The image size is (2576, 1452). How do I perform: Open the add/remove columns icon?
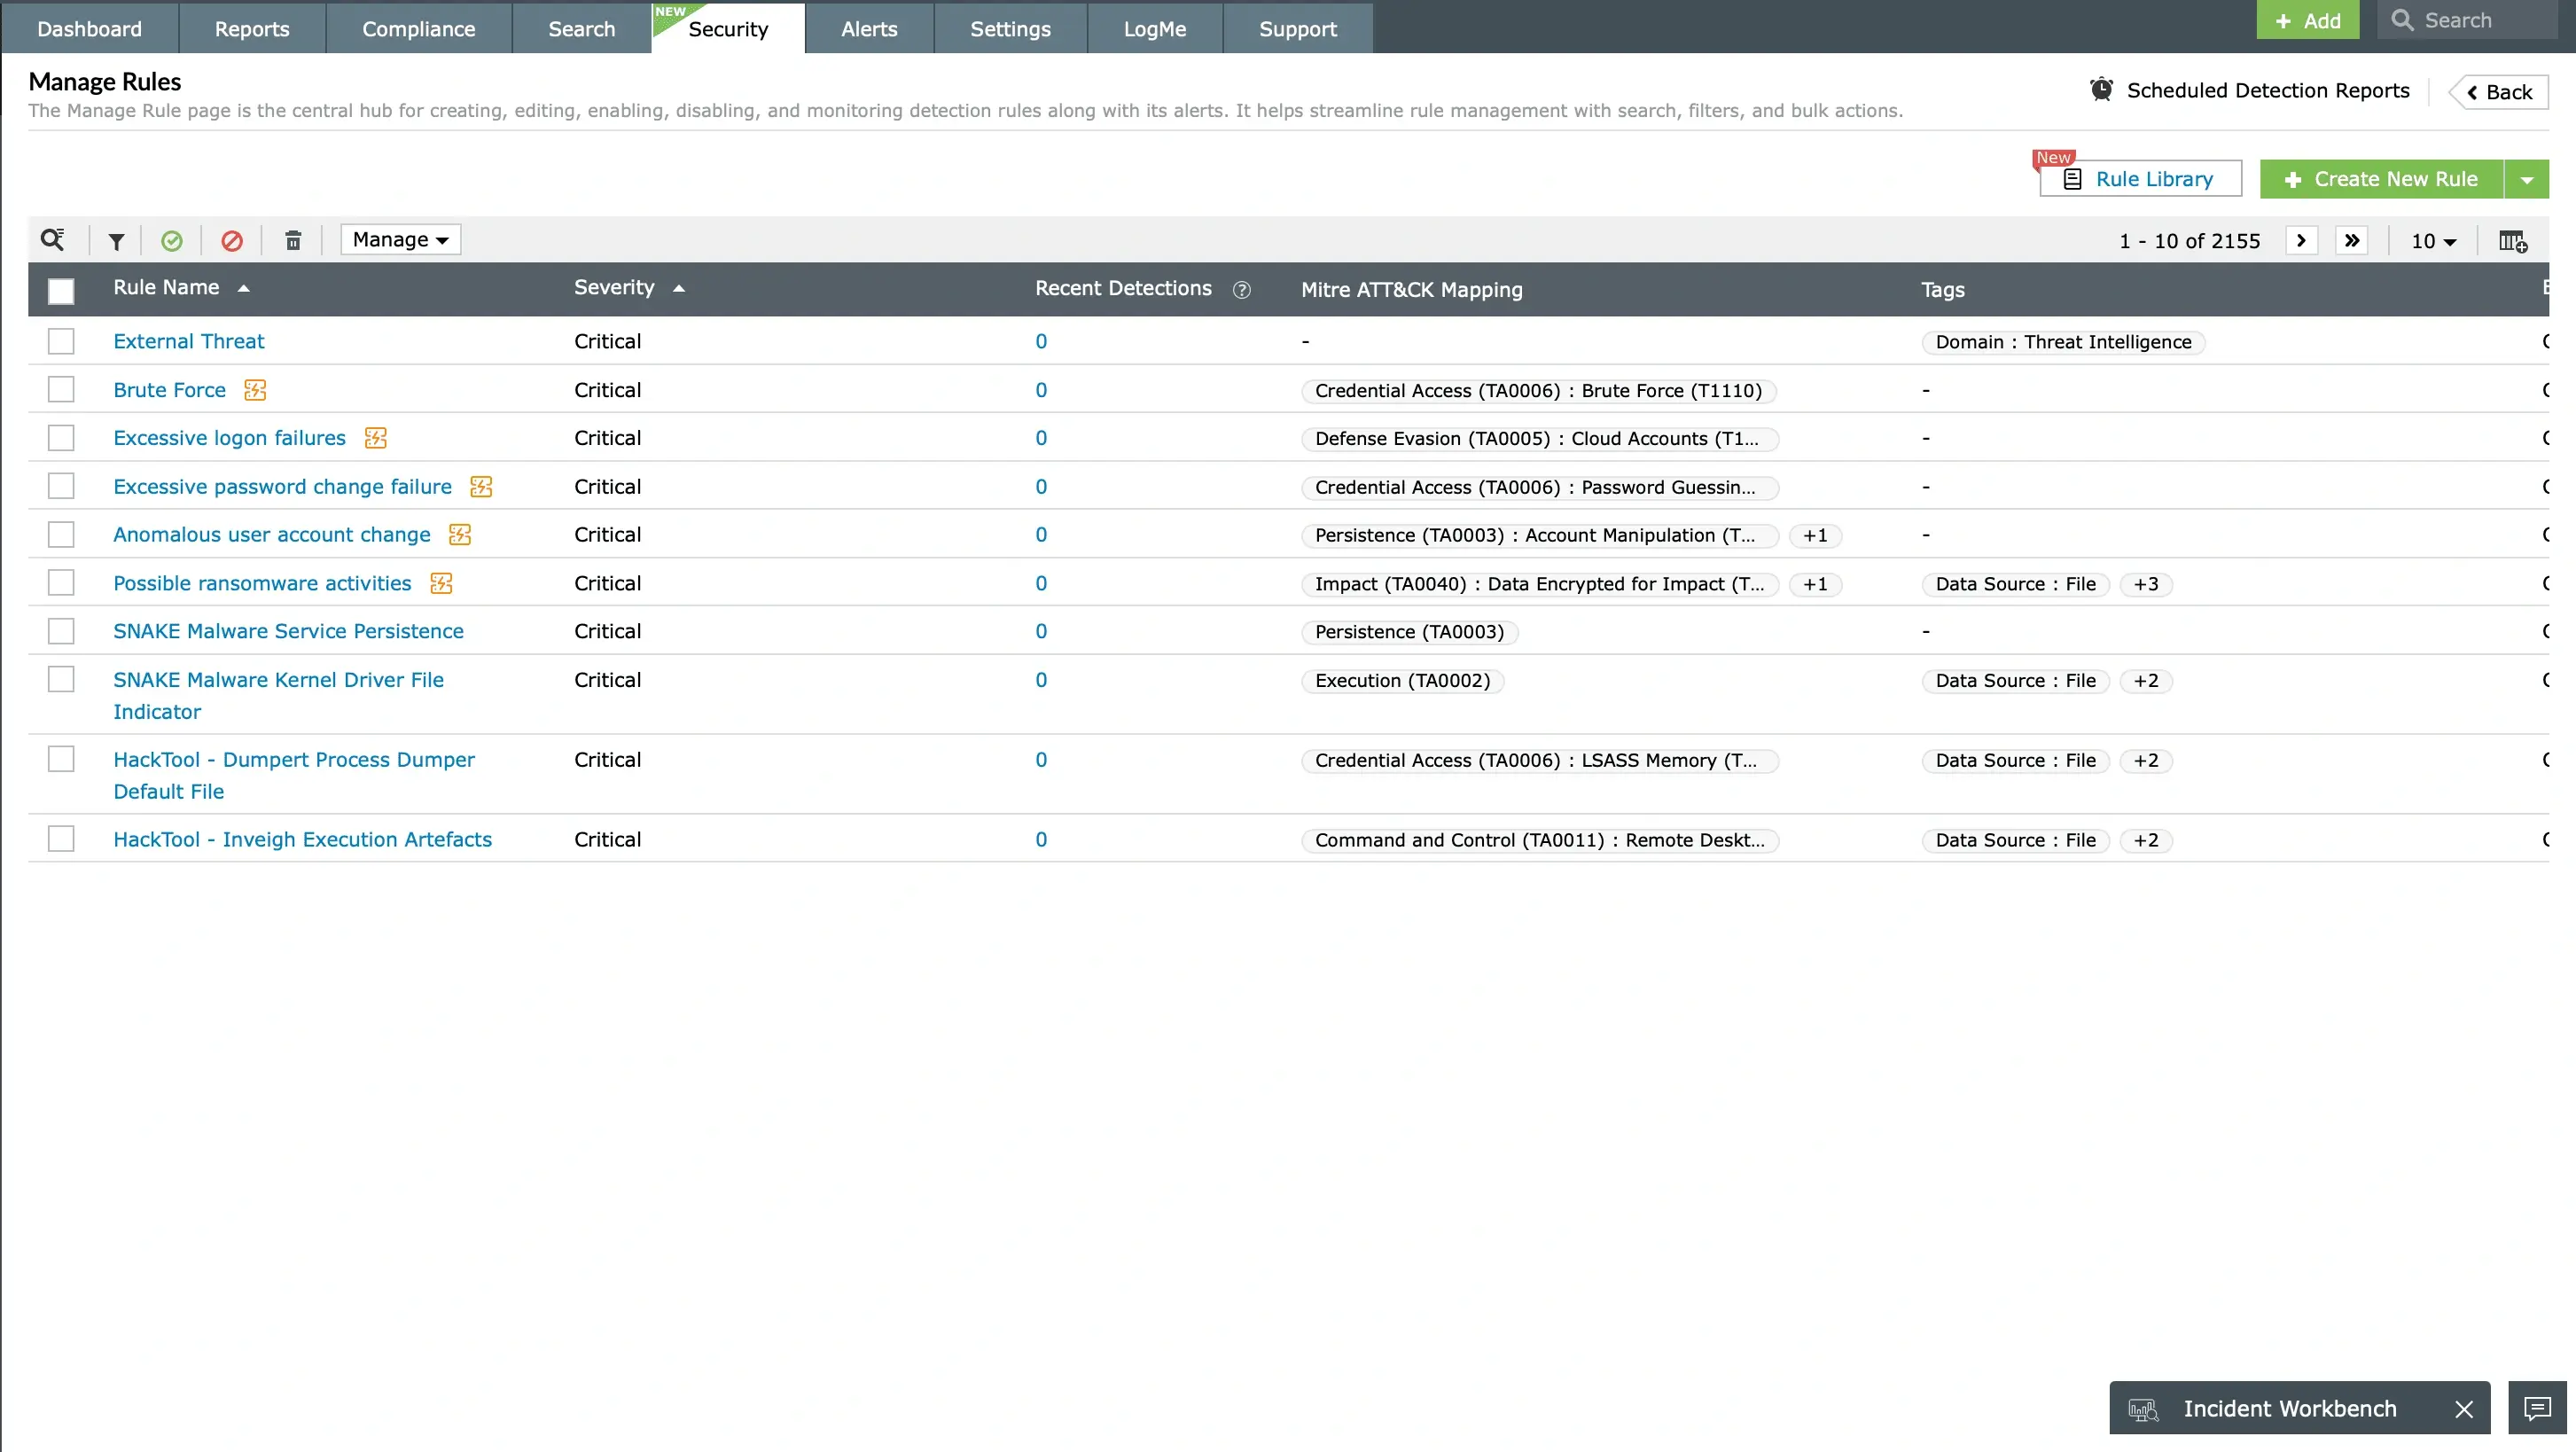[2513, 241]
